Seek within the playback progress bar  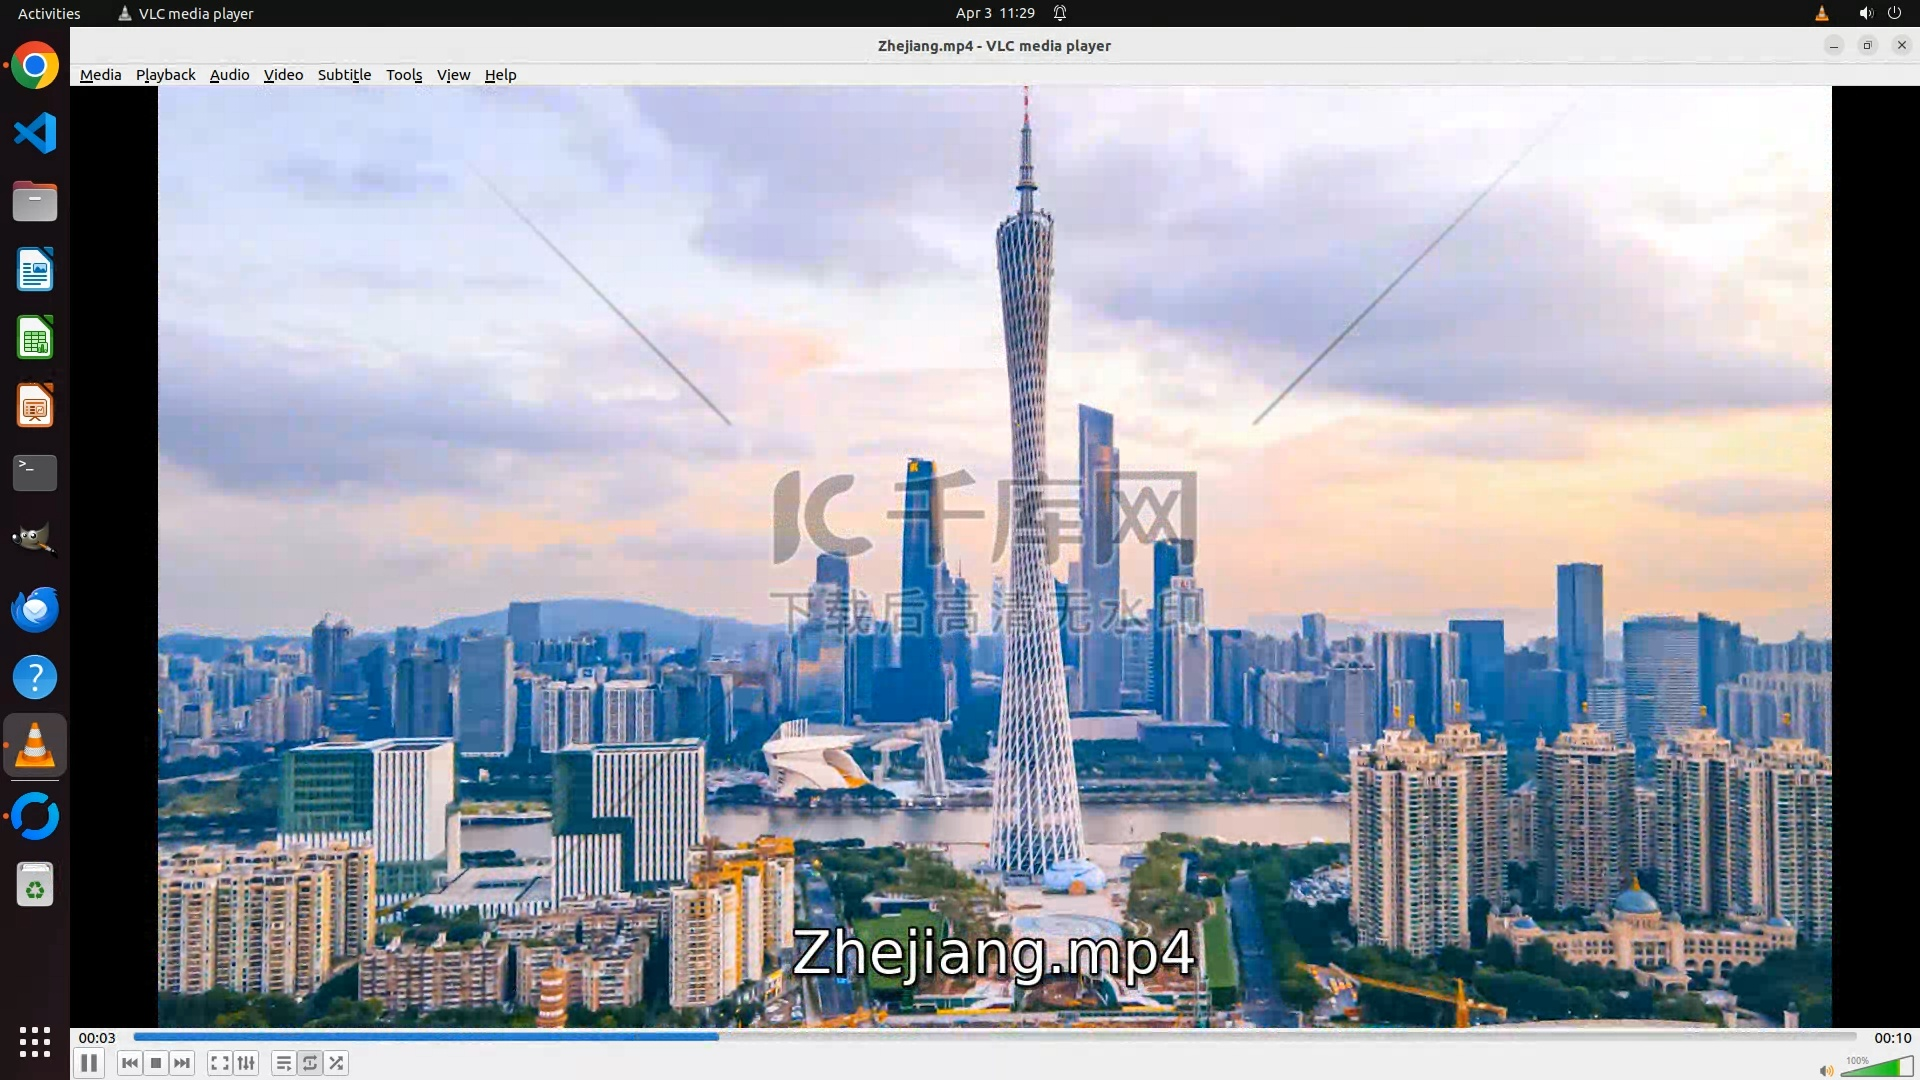click(994, 1037)
